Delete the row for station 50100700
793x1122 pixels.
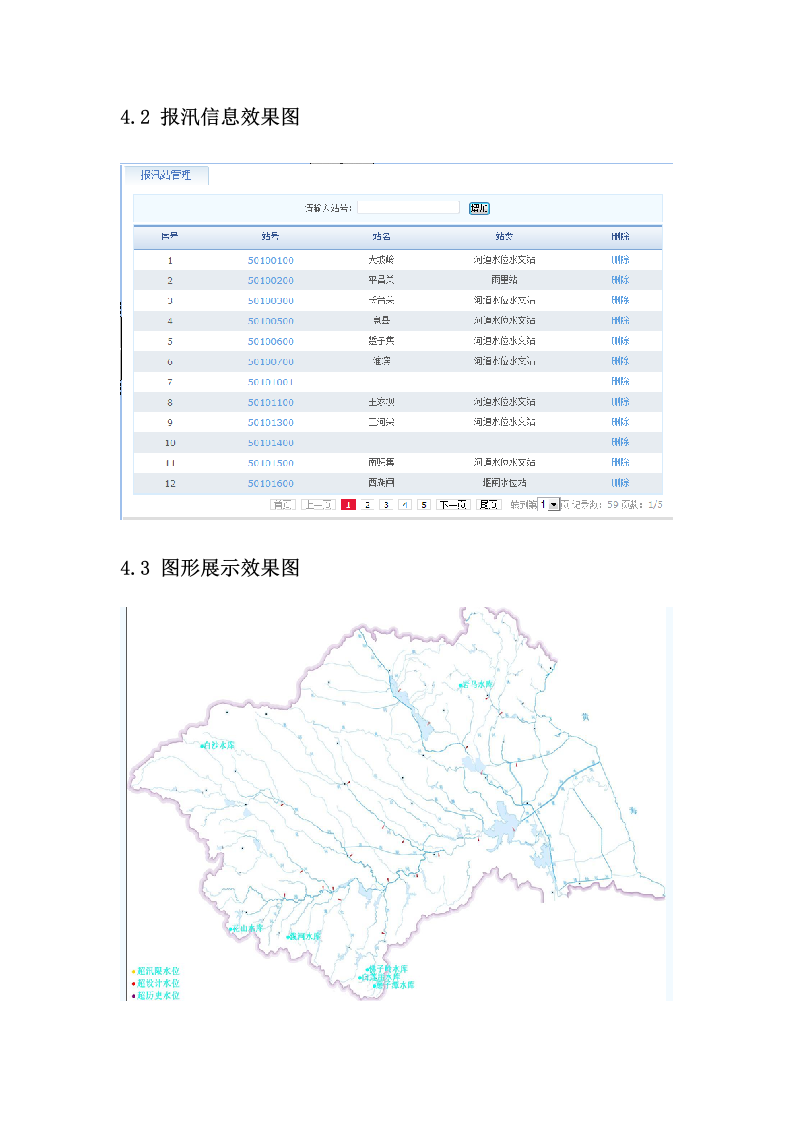(x=621, y=361)
